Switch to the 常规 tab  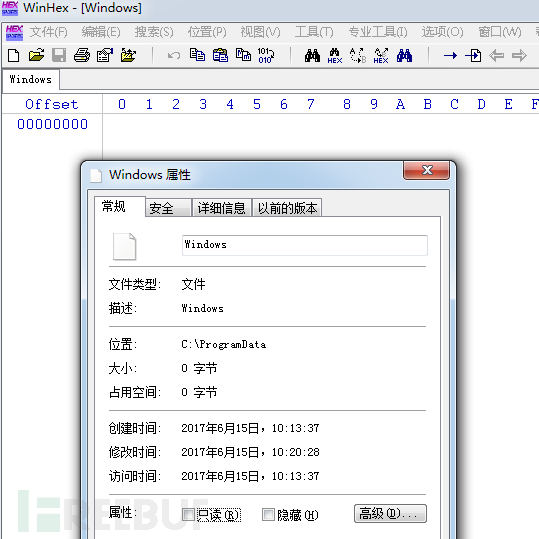(x=120, y=207)
